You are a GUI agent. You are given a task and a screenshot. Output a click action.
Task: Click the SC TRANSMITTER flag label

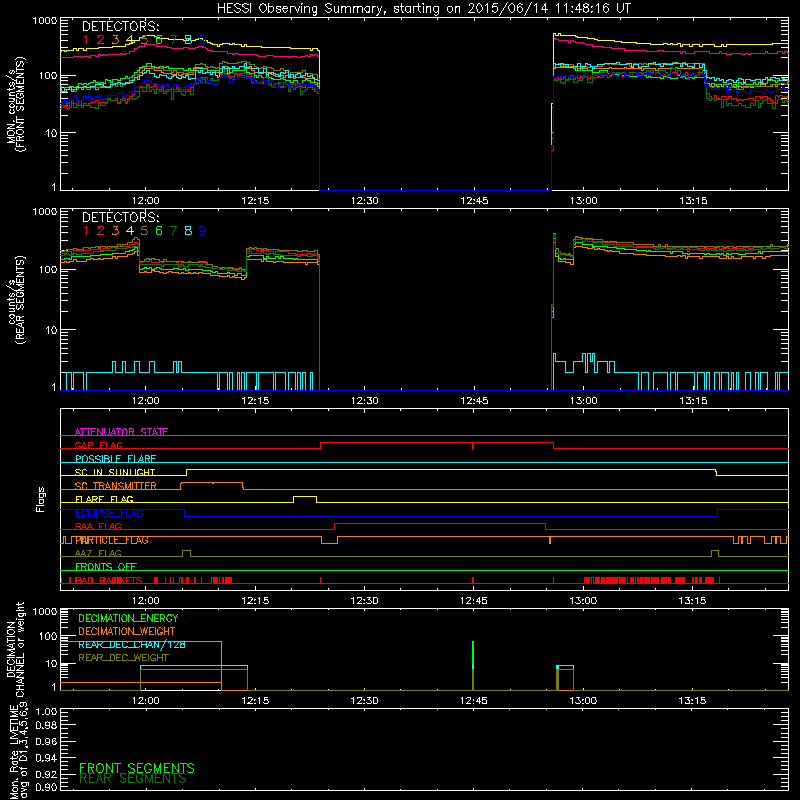point(116,486)
